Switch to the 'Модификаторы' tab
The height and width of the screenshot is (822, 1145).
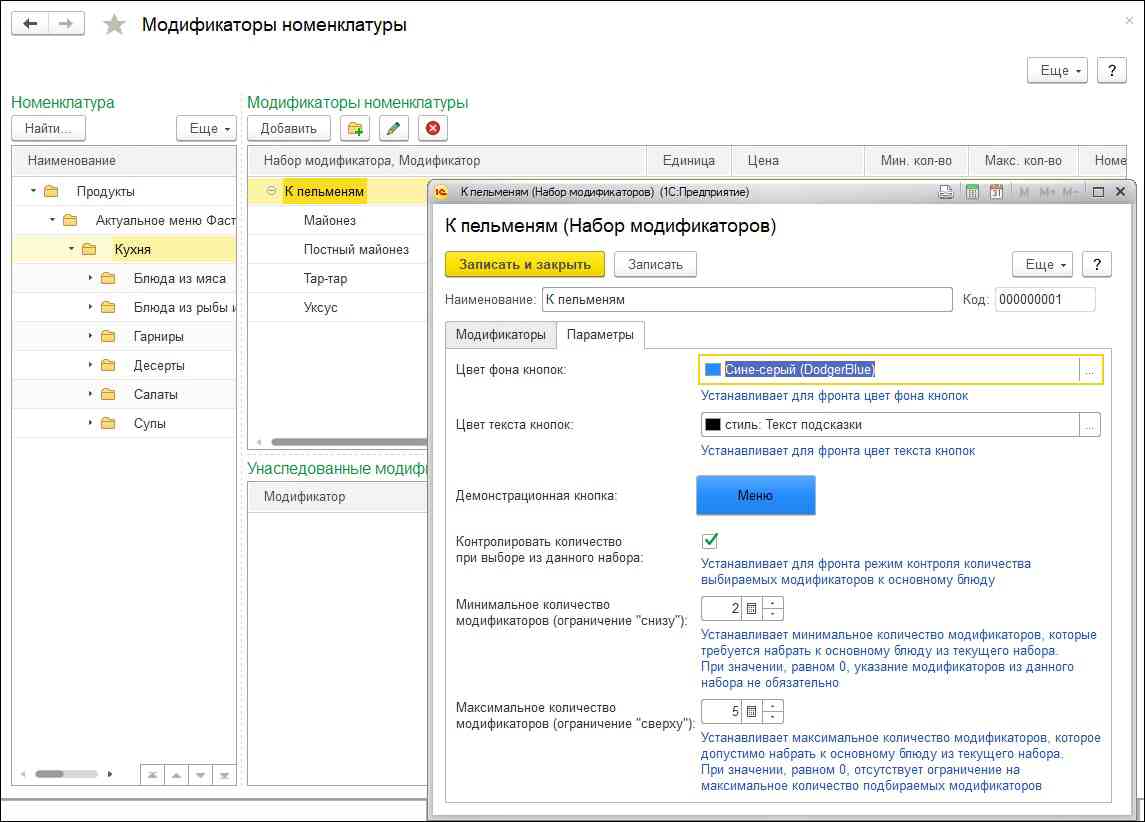(x=500, y=335)
